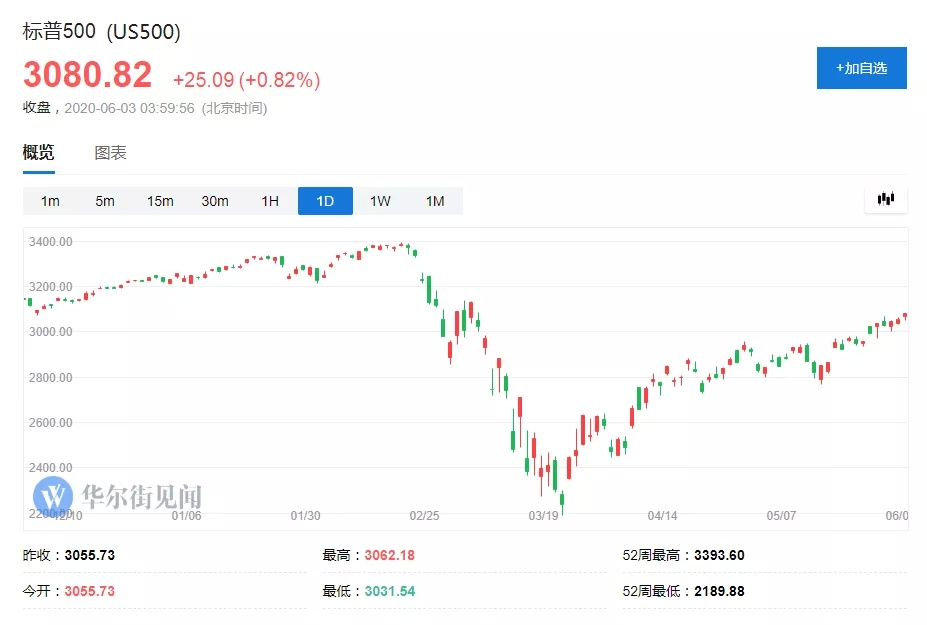Screen dimensions: 927x625
Task: Select the 1H timeframe
Action: point(270,201)
